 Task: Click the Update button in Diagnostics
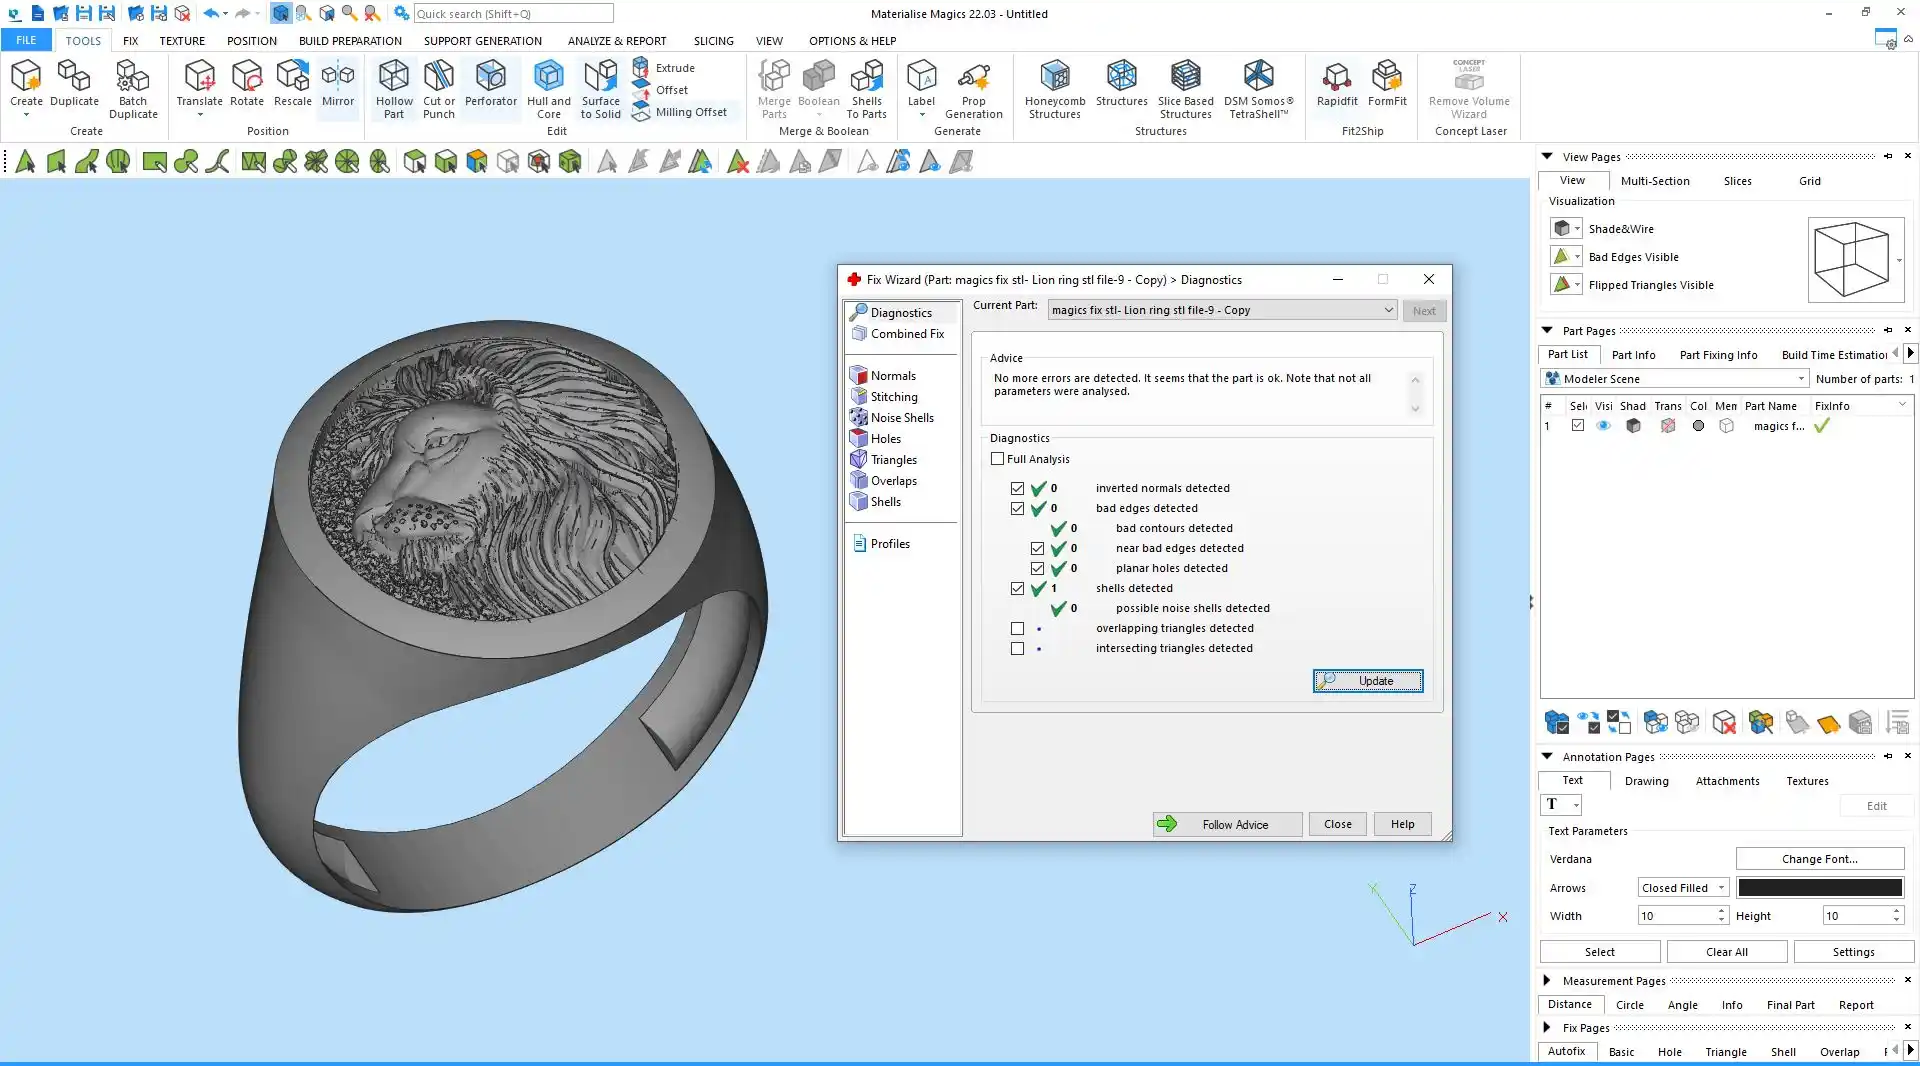pyautogui.click(x=1367, y=681)
